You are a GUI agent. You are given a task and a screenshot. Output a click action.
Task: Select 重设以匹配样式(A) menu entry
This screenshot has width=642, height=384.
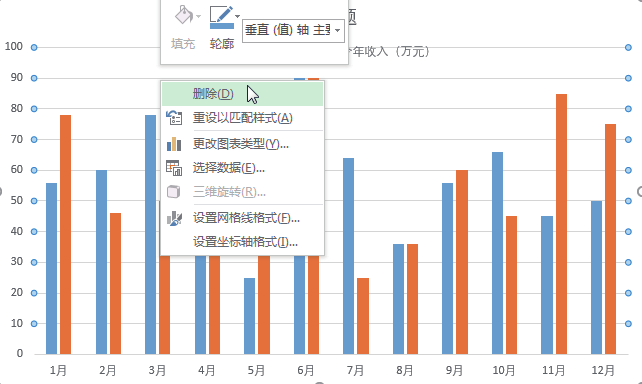242,118
